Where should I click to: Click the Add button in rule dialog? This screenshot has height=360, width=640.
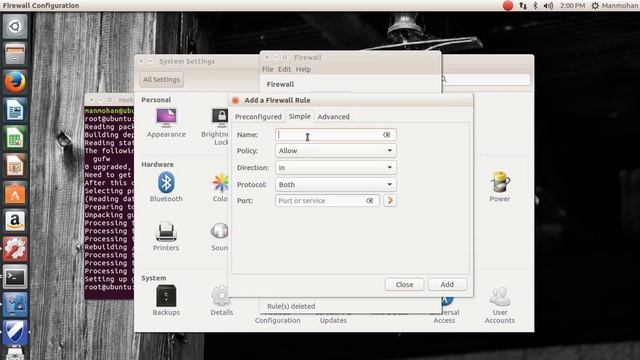447,284
